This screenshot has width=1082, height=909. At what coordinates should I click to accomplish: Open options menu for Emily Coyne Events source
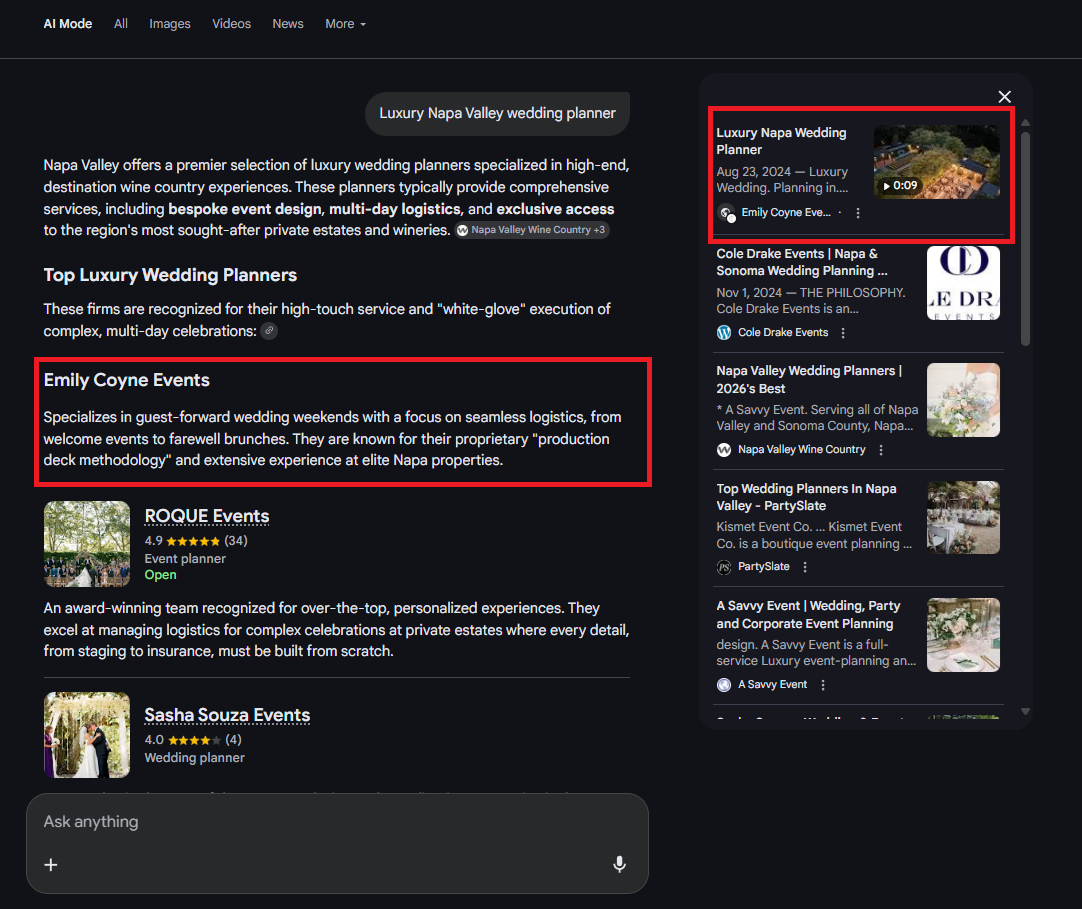pos(858,213)
